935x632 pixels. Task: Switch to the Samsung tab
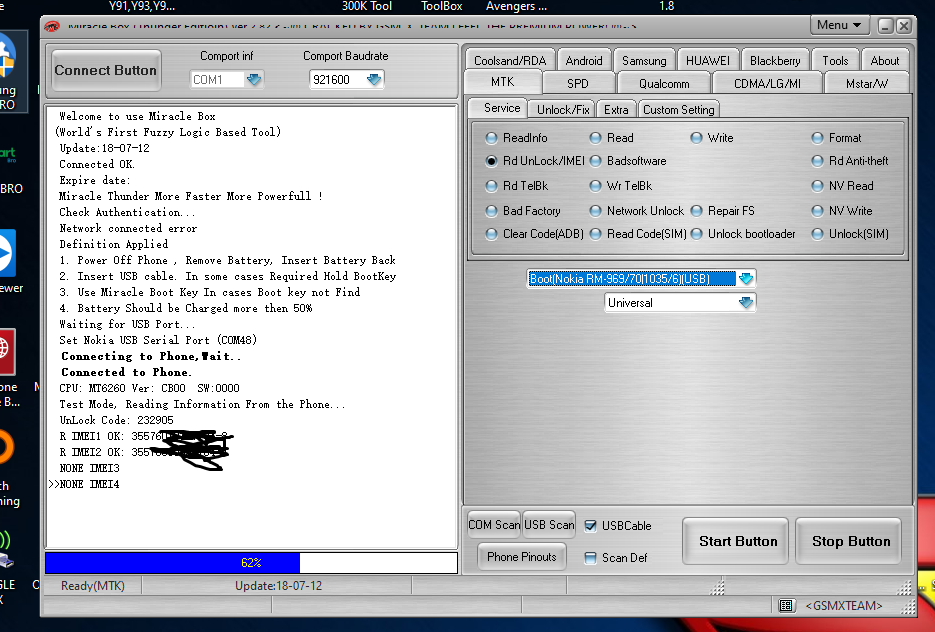[x=644, y=60]
